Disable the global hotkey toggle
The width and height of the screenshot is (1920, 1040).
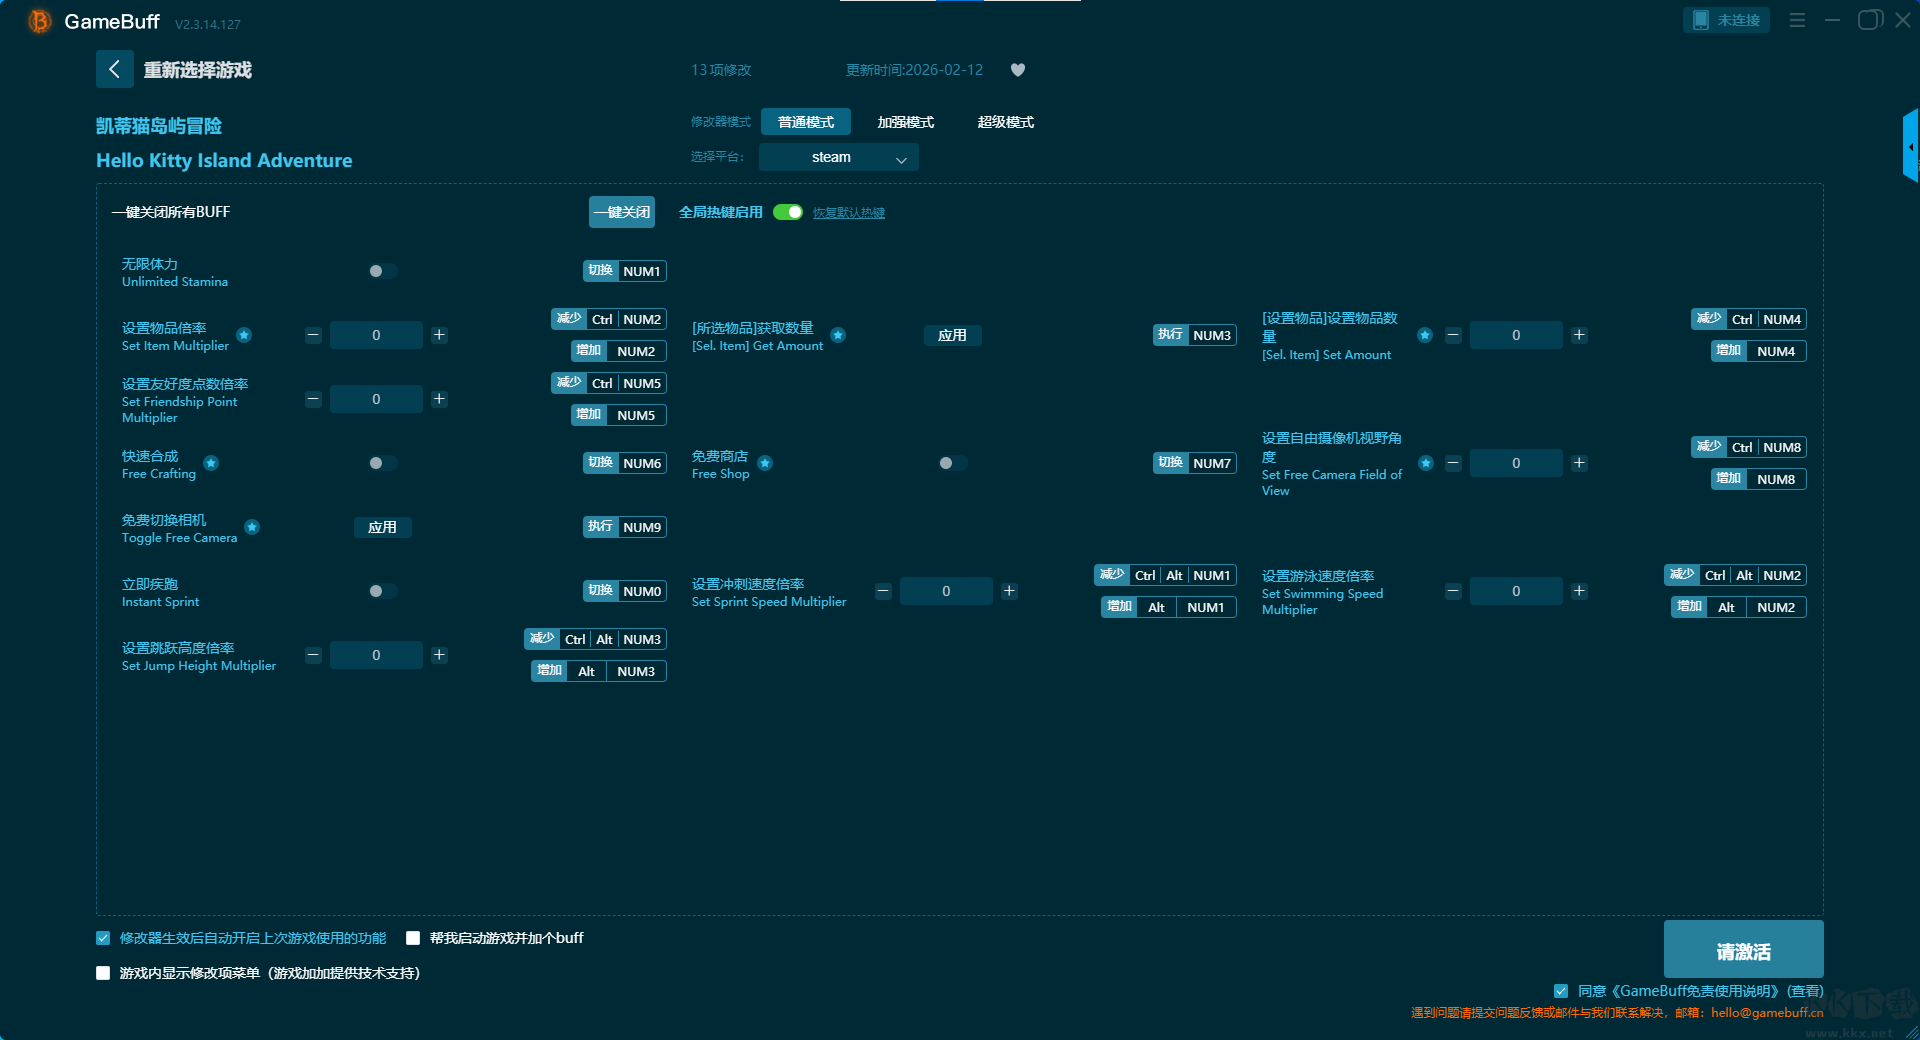788,212
